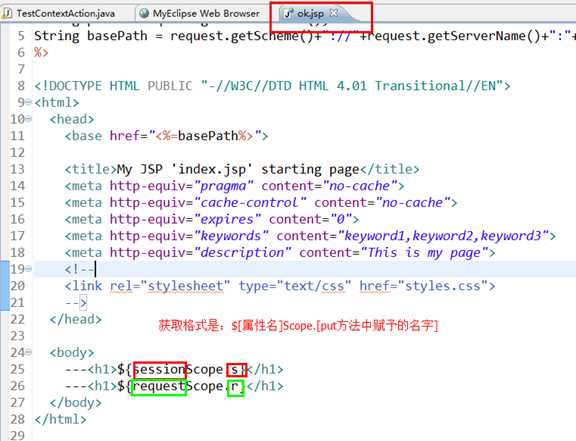The image size is (576, 441).
Task: Click the link rel="stylesheet" line
Action: (280, 286)
